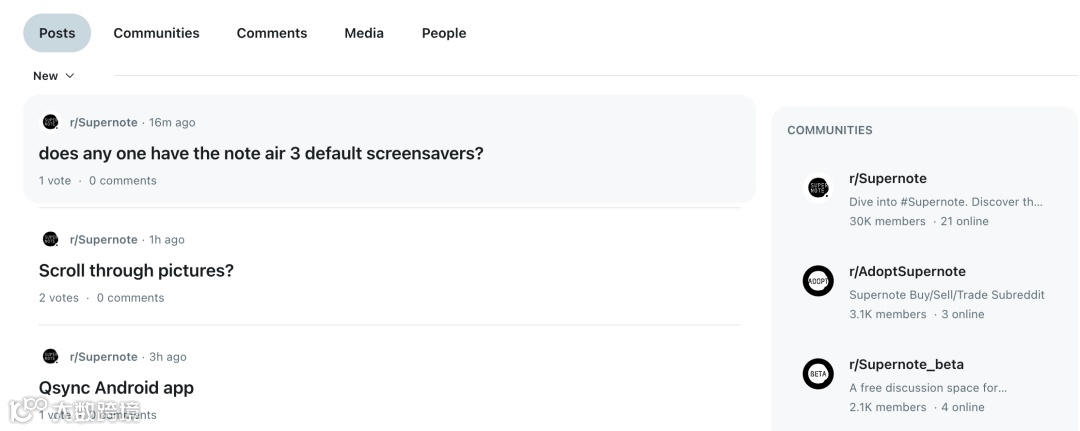1080x431 pixels.
Task: Switch to the Communities tab
Action: pos(156,33)
